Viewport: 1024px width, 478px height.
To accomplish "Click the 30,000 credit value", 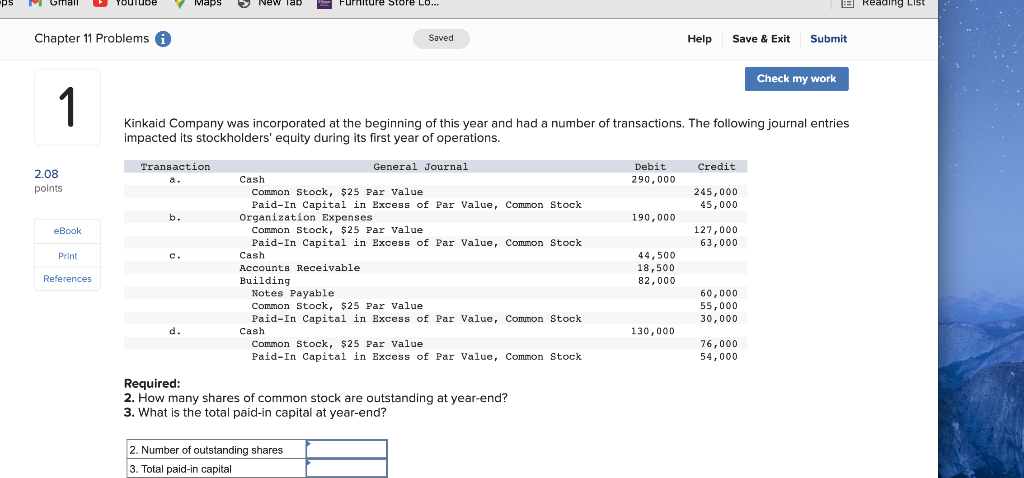I will pos(718,319).
